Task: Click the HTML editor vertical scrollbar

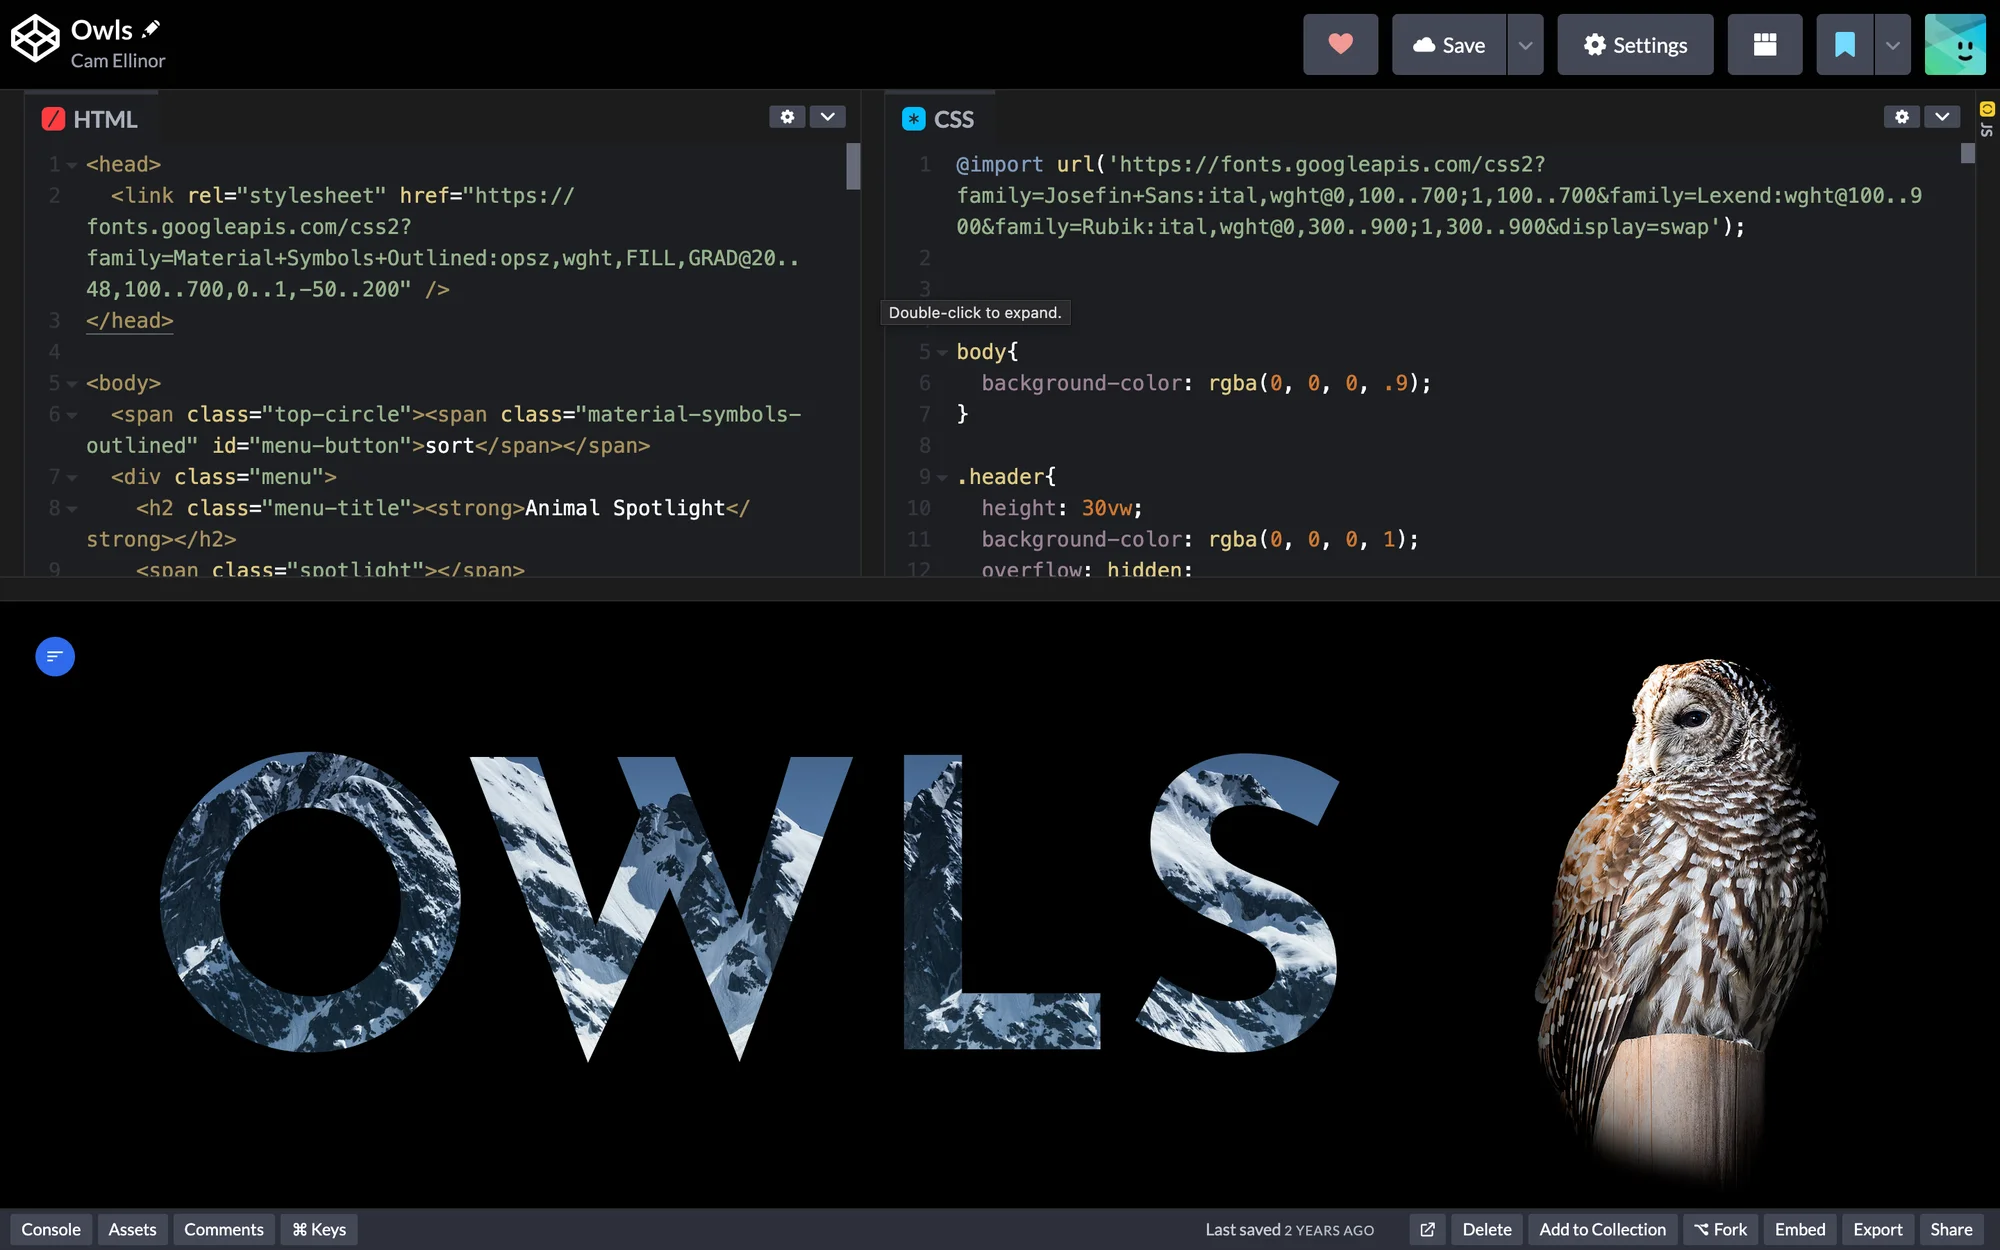Action: coord(853,166)
